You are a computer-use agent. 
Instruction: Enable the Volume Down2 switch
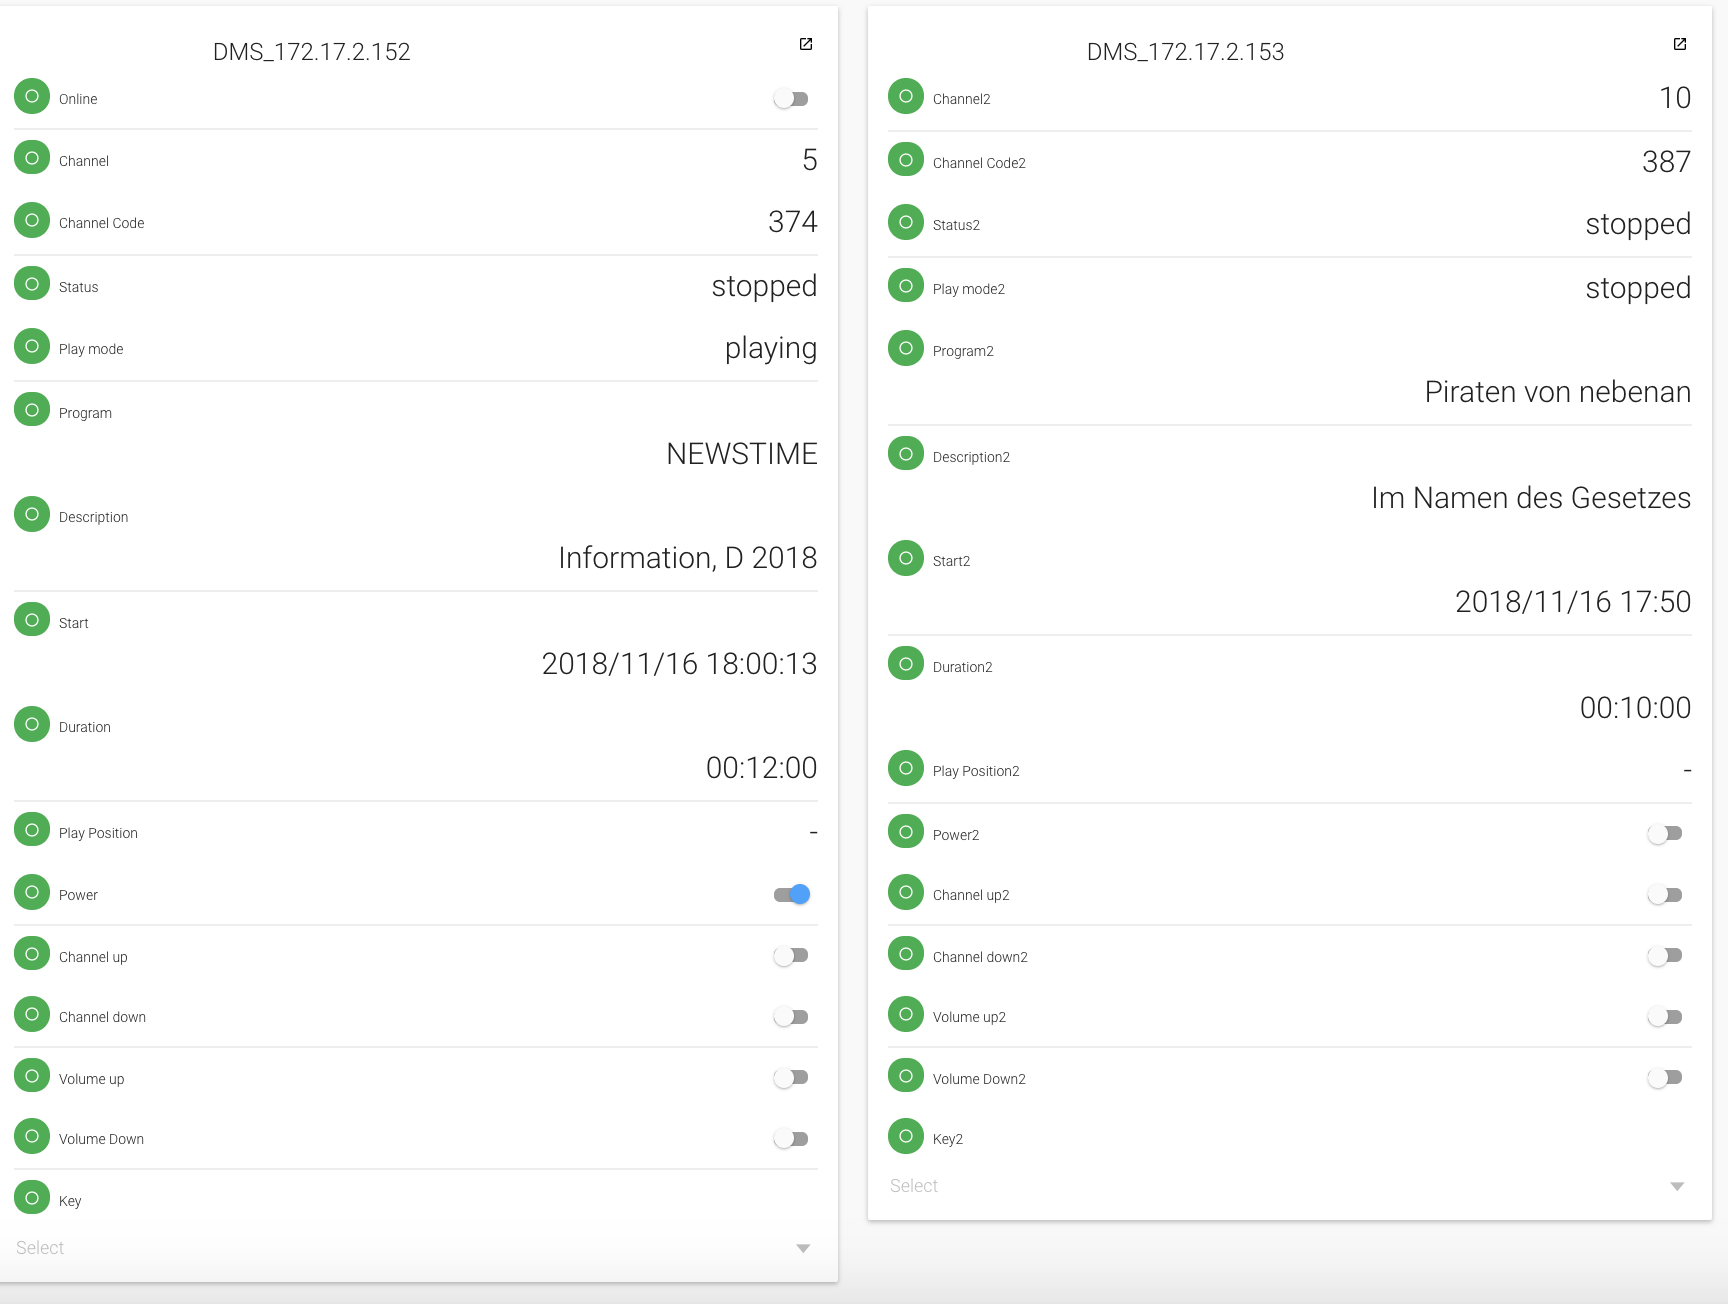pyautogui.click(x=1665, y=1079)
